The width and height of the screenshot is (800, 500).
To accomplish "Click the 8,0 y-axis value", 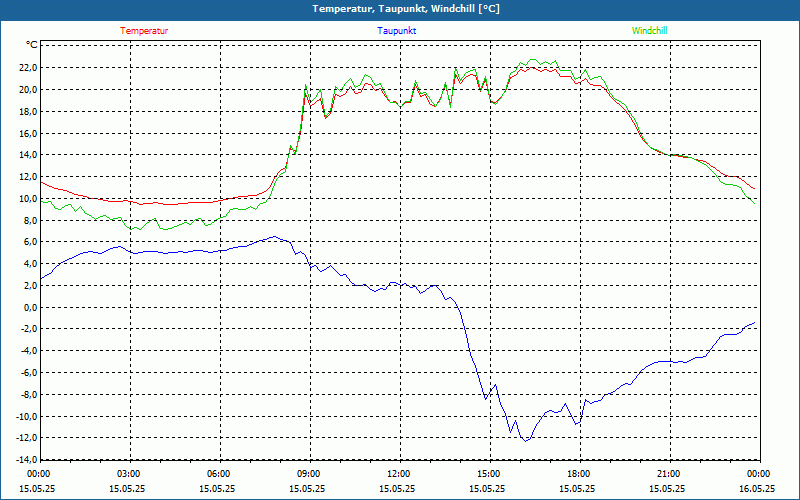I will point(30,221).
